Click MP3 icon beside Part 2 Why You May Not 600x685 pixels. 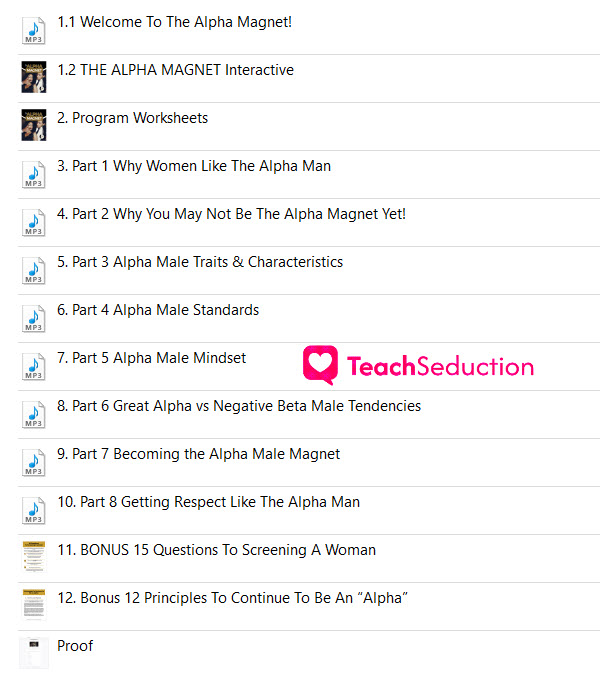click(x=34, y=223)
